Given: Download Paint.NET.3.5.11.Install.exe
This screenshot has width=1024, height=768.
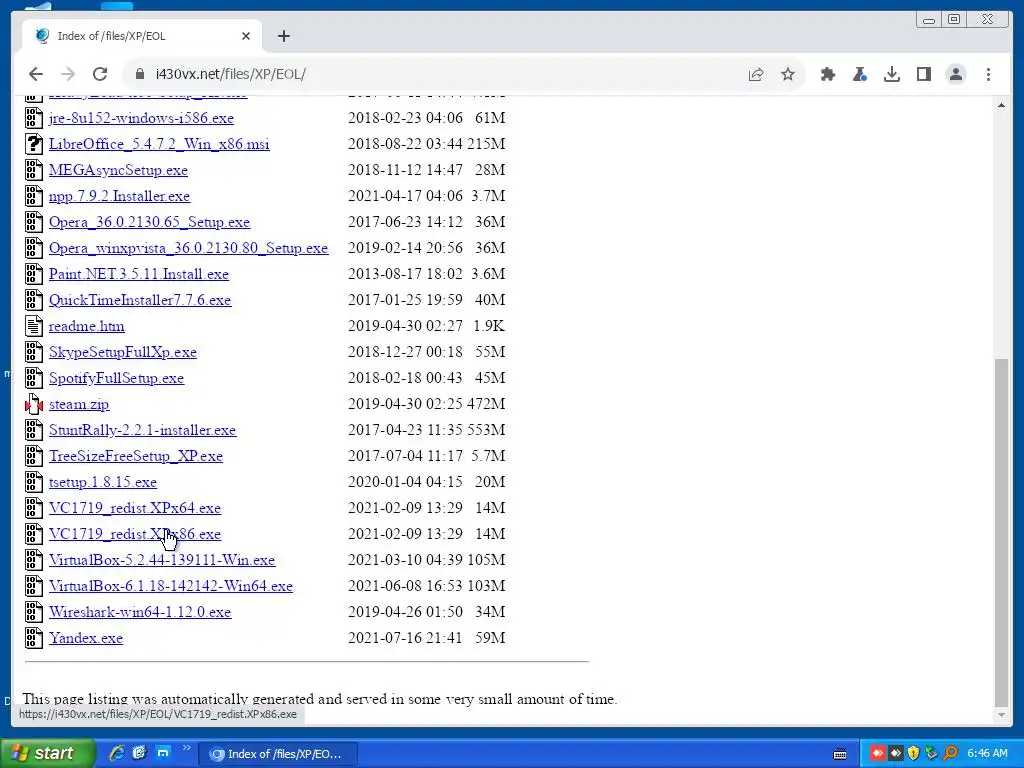Looking at the screenshot, I should (x=139, y=274).
